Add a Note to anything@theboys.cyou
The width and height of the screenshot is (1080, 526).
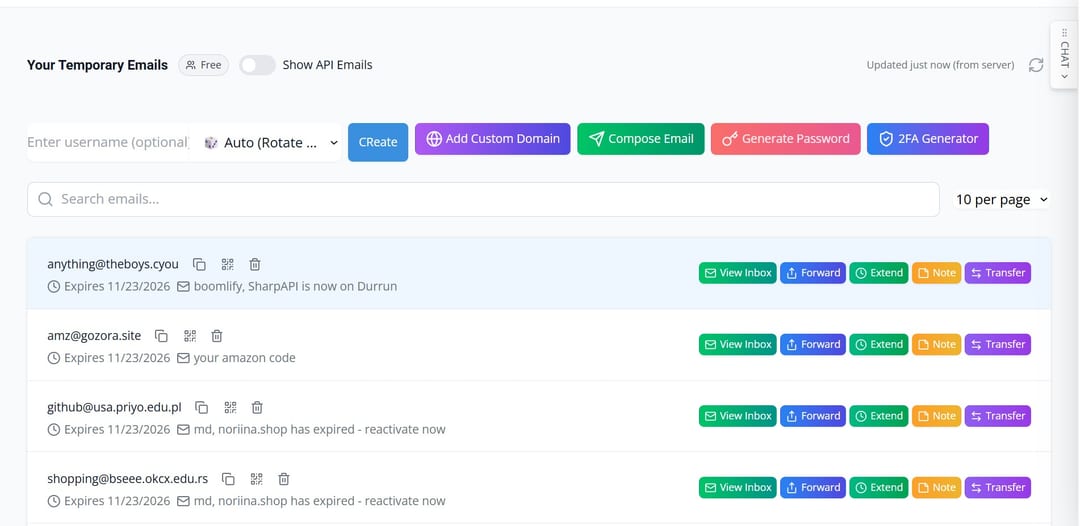click(936, 273)
